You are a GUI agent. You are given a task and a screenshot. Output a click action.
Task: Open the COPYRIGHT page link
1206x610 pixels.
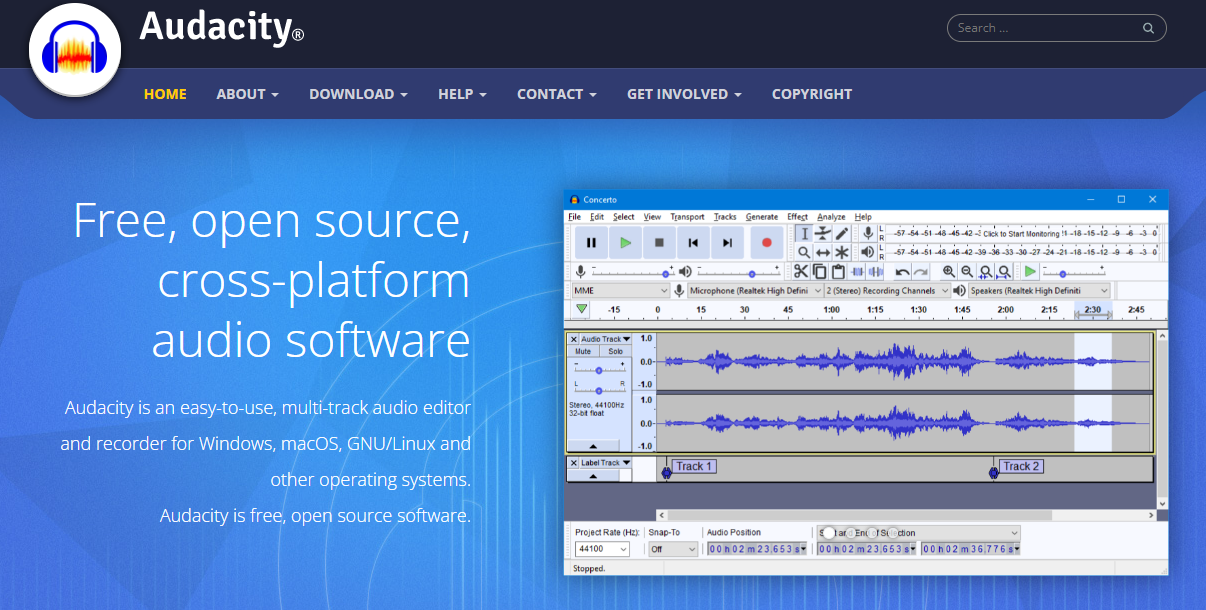pyautogui.click(x=812, y=94)
